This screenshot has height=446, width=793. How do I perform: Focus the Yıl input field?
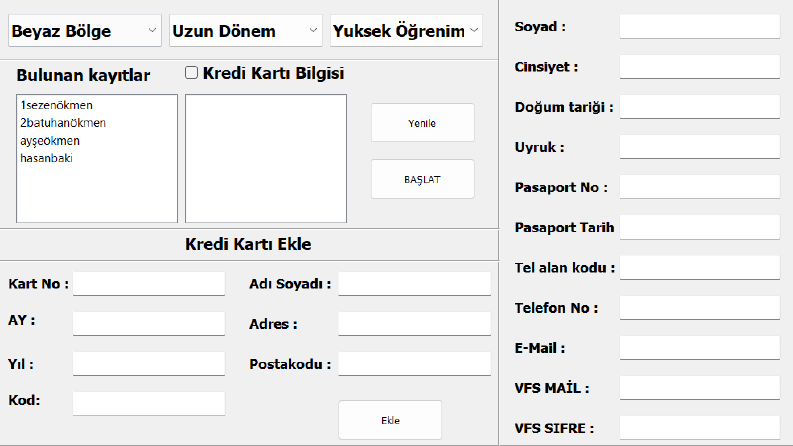(x=149, y=364)
